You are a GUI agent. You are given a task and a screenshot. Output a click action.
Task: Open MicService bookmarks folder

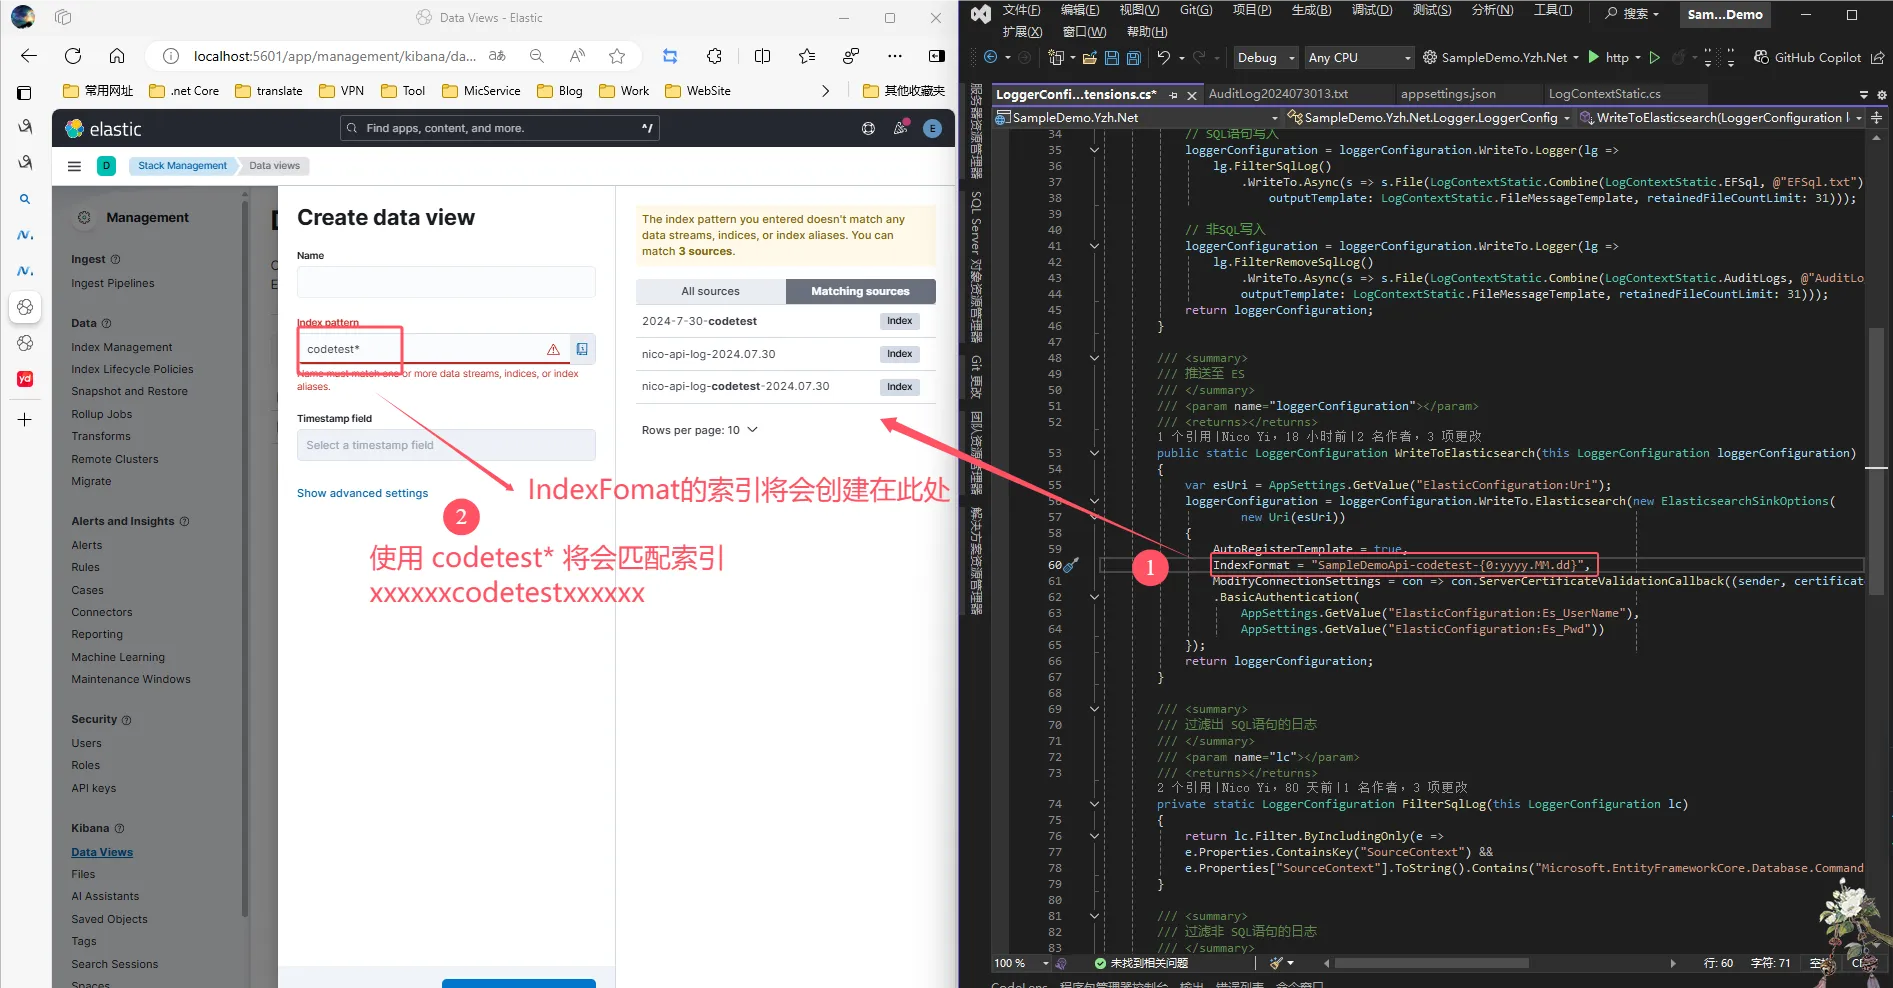(481, 91)
